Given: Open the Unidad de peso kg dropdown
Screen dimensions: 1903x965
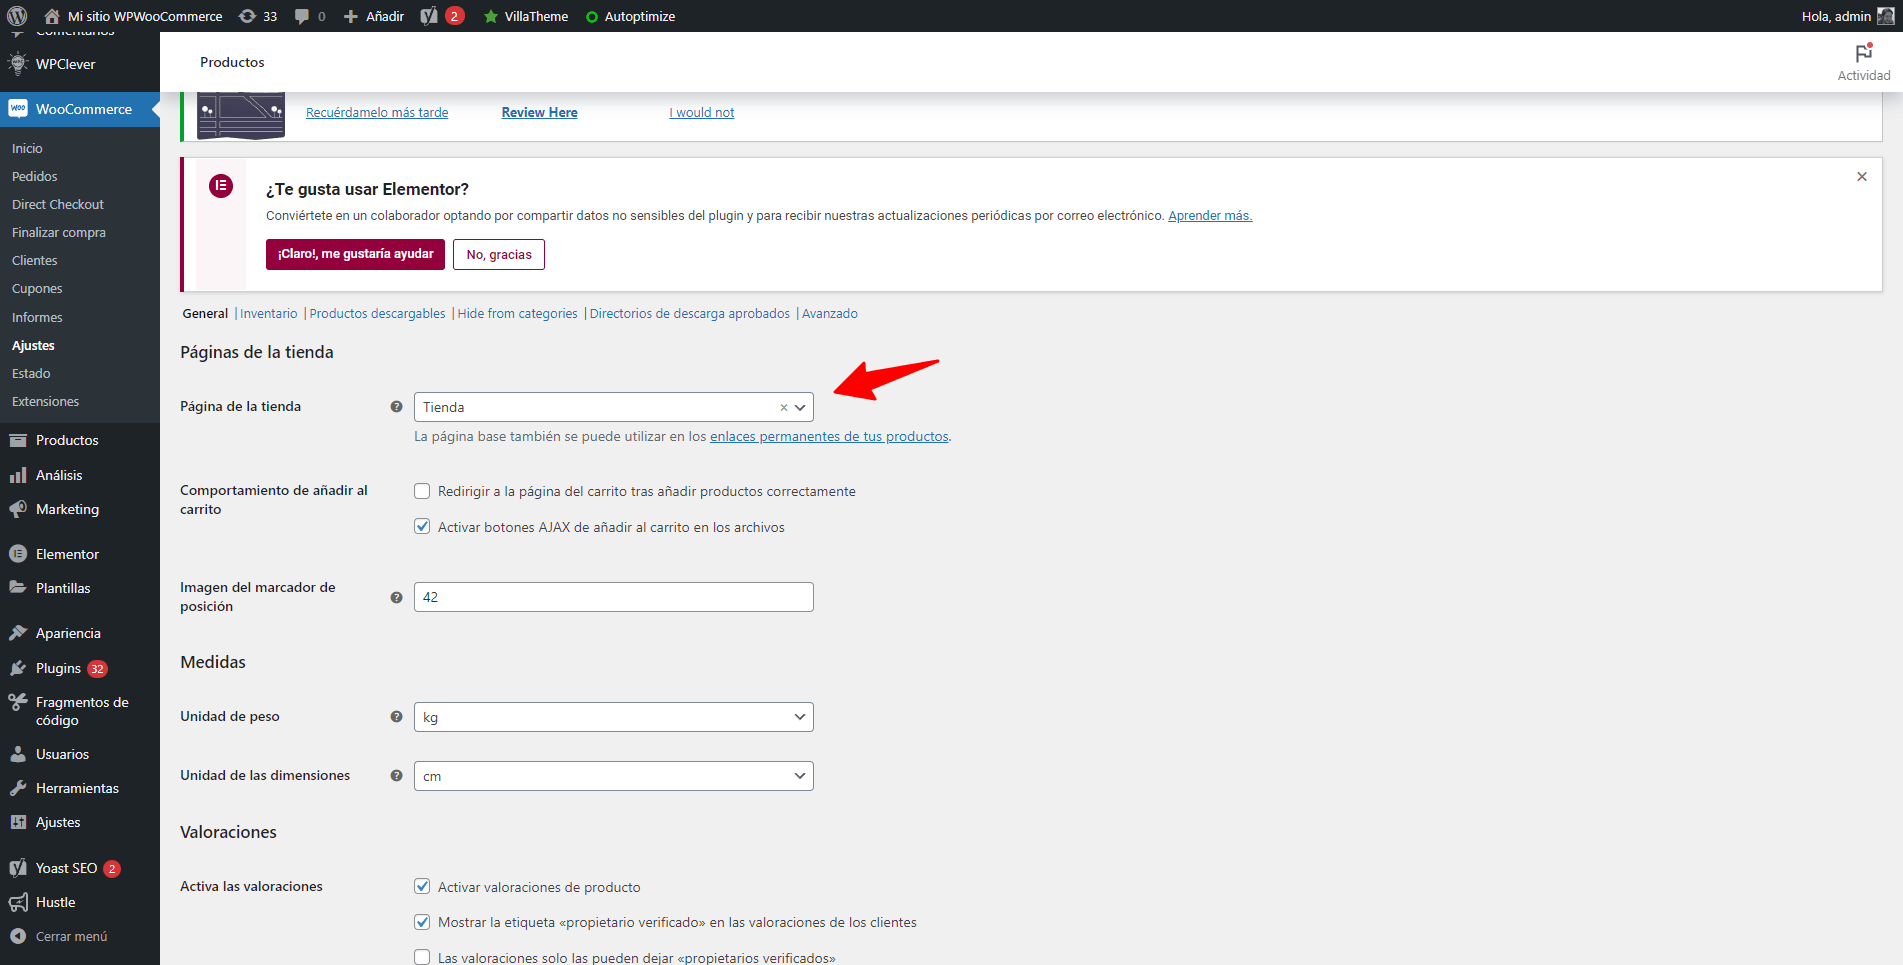Looking at the screenshot, I should coord(613,717).
